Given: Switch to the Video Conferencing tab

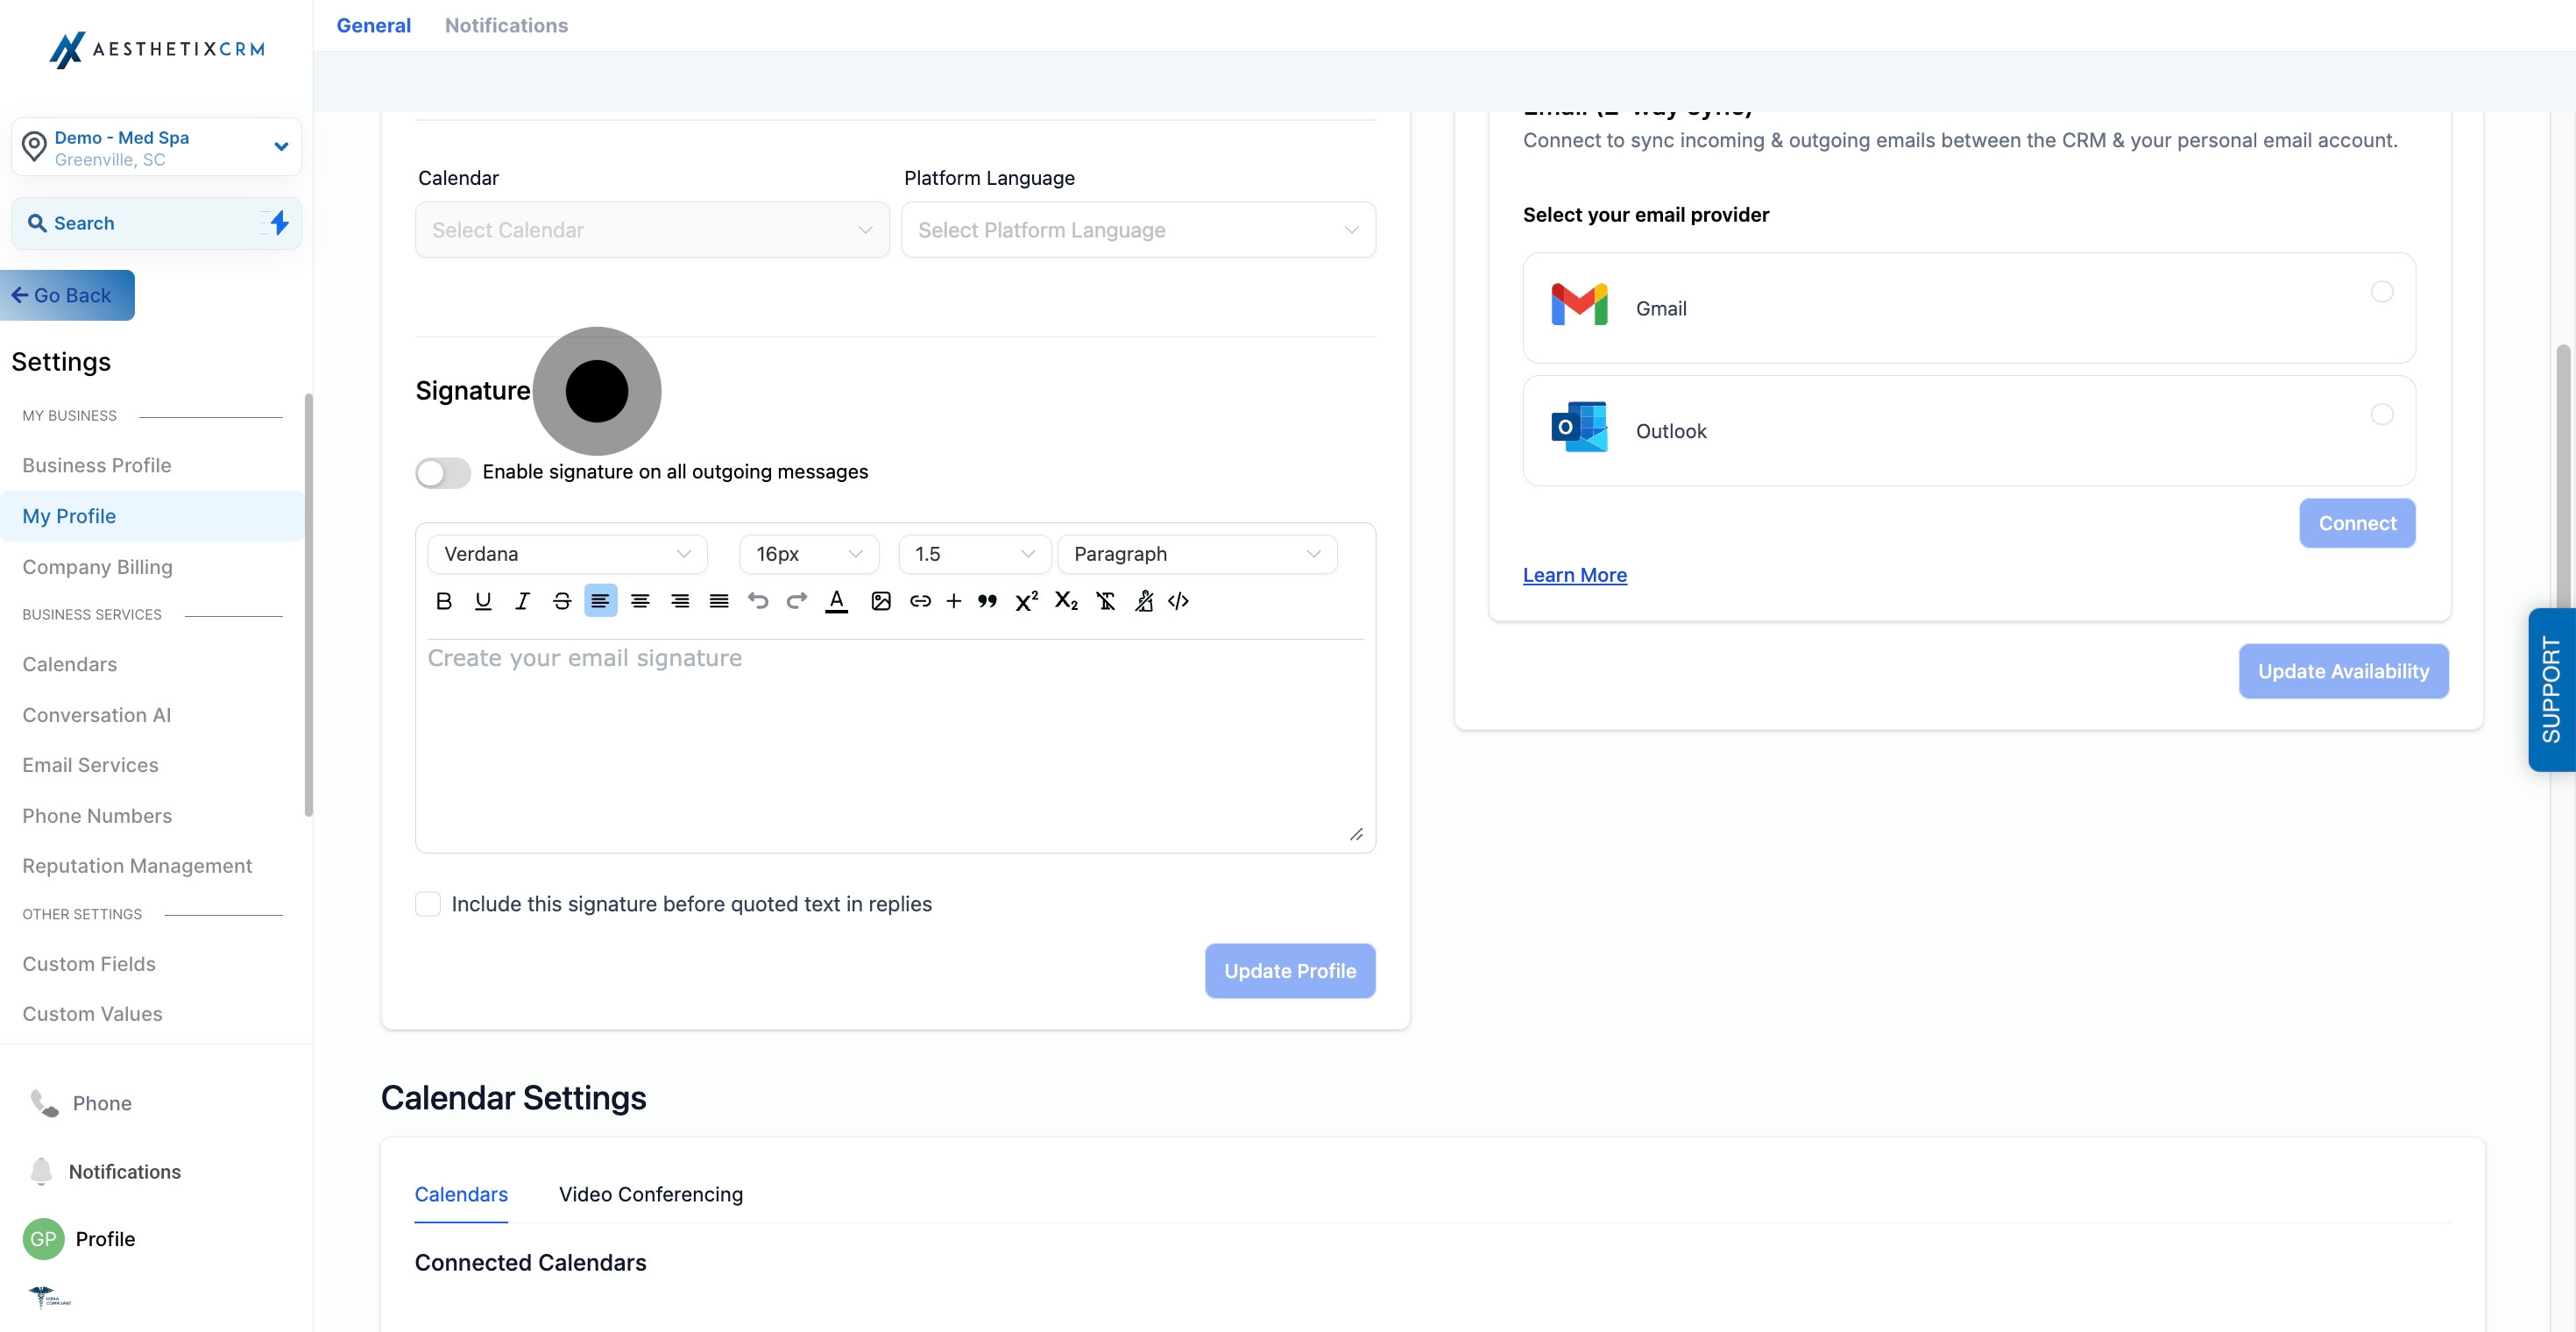Looking at the screenshot, I should (650, 1194).
